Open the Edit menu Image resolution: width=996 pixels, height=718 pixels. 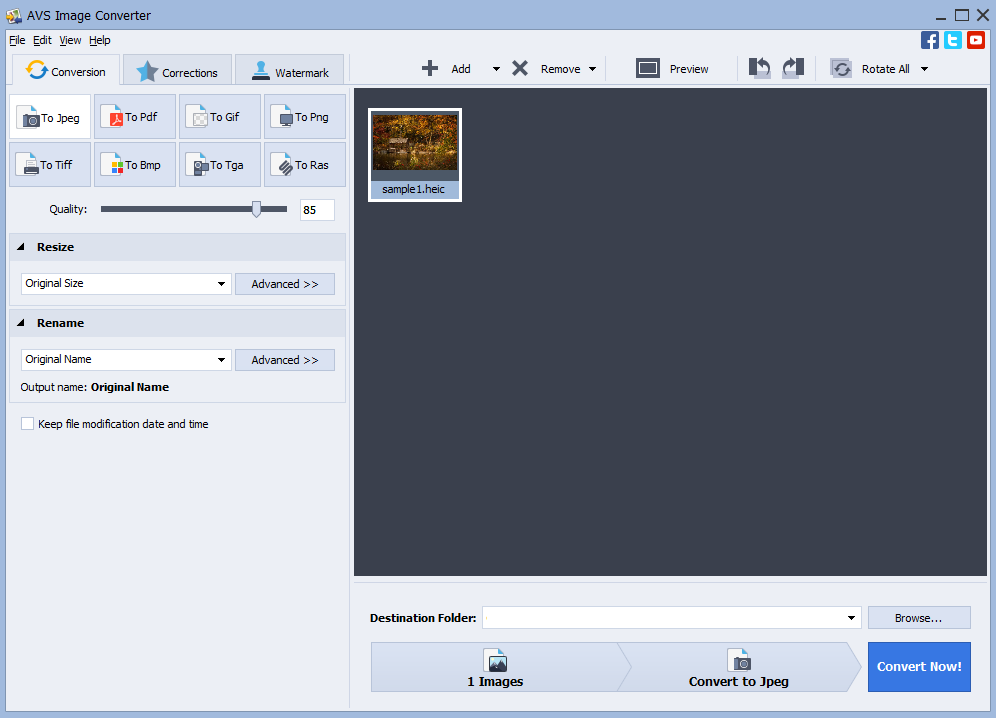pyautogui.click(x=42, y=40)
